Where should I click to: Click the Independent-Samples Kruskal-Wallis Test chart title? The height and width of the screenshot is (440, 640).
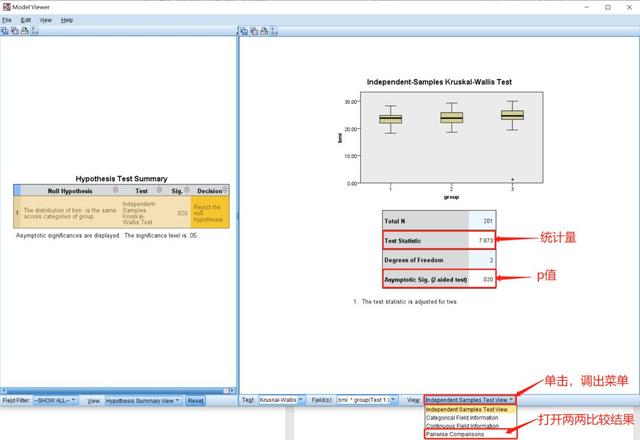coord(439,82)
